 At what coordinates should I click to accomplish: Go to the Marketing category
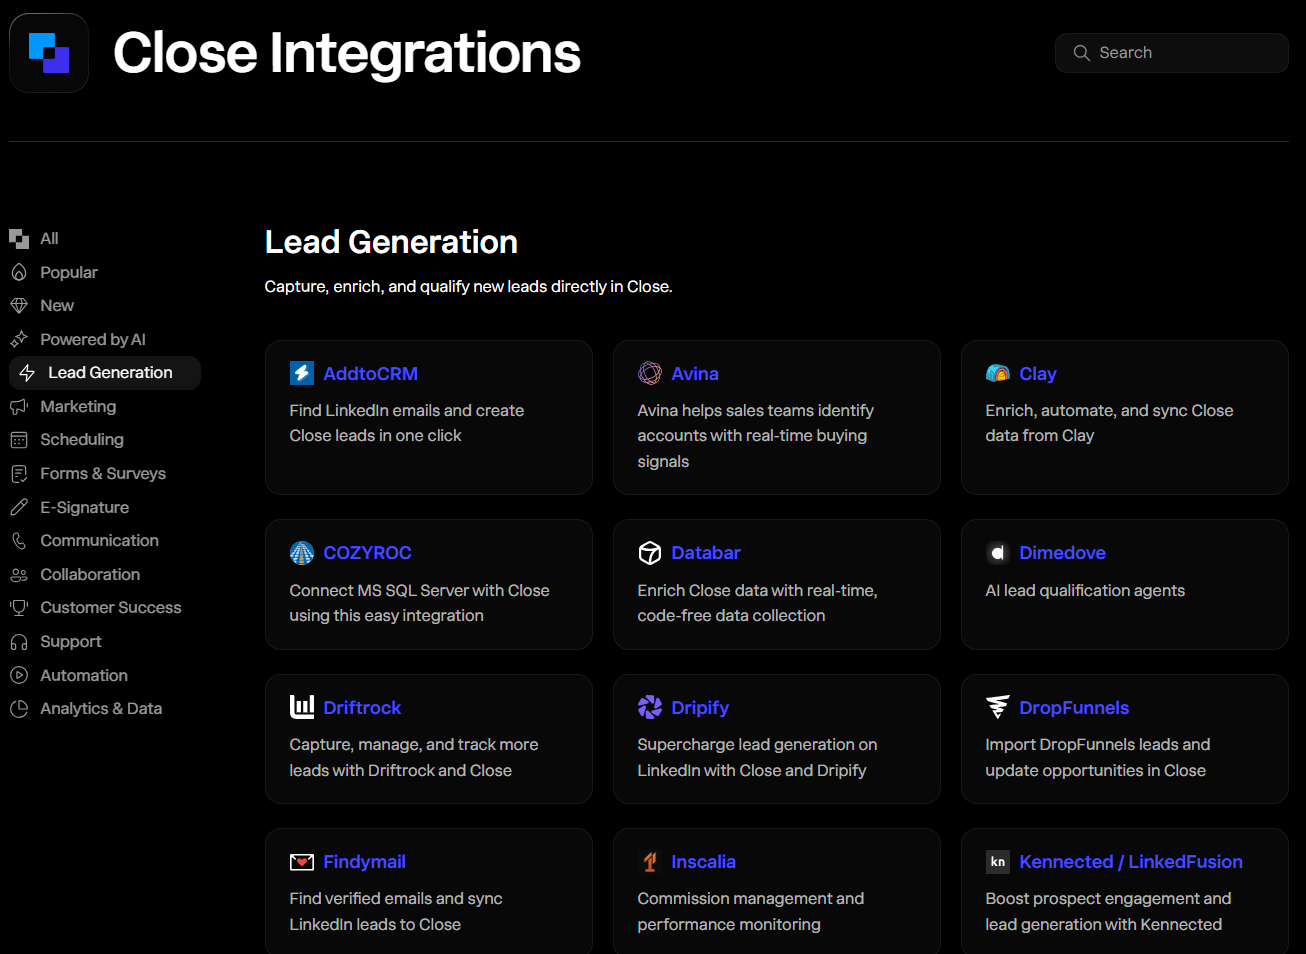(x=78, y=407)
